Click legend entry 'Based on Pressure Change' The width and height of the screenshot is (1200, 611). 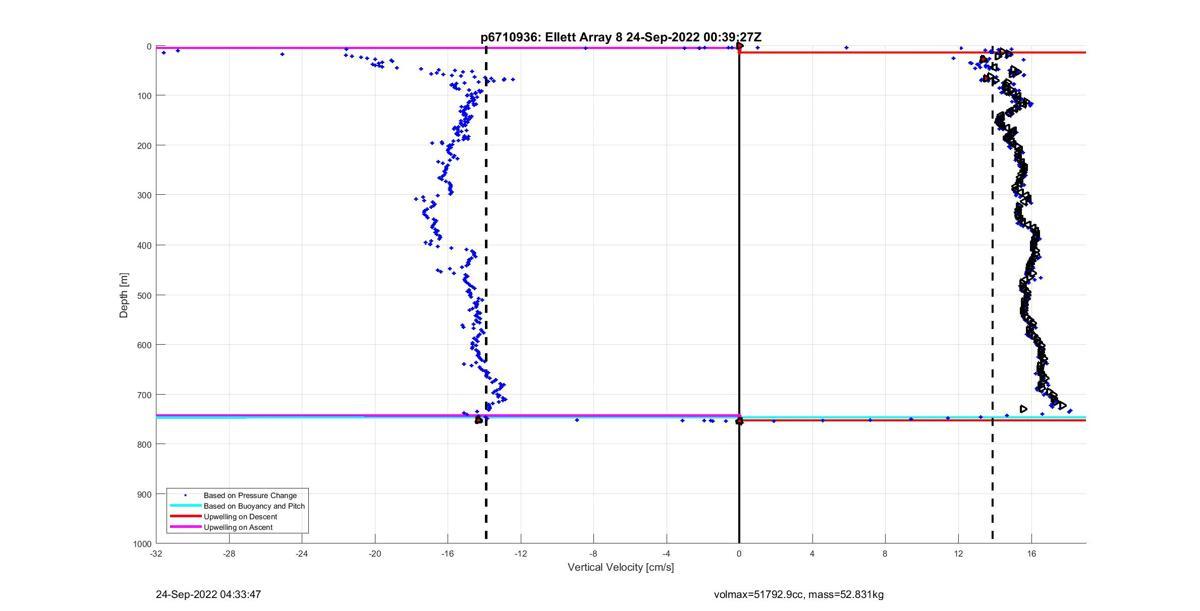[x=250, y=495]
